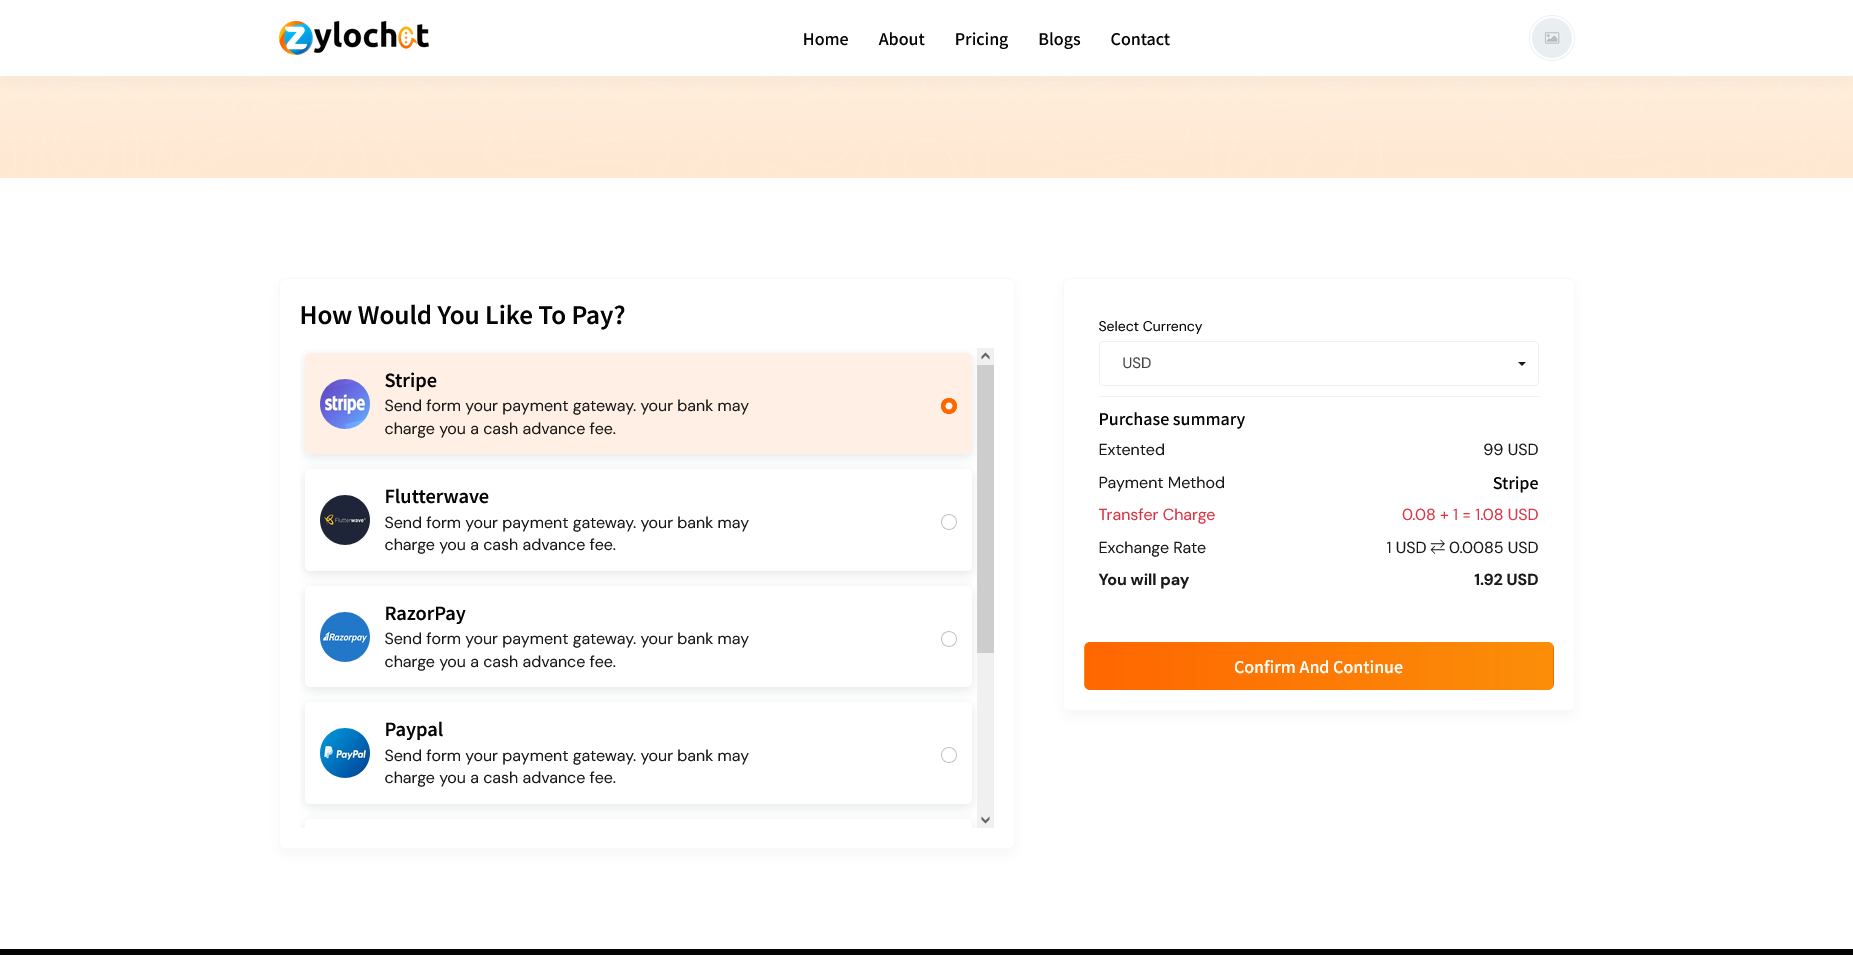Open the Pricing menu item
Viewport: 1853px width, 955px height.
pos(981,39)
